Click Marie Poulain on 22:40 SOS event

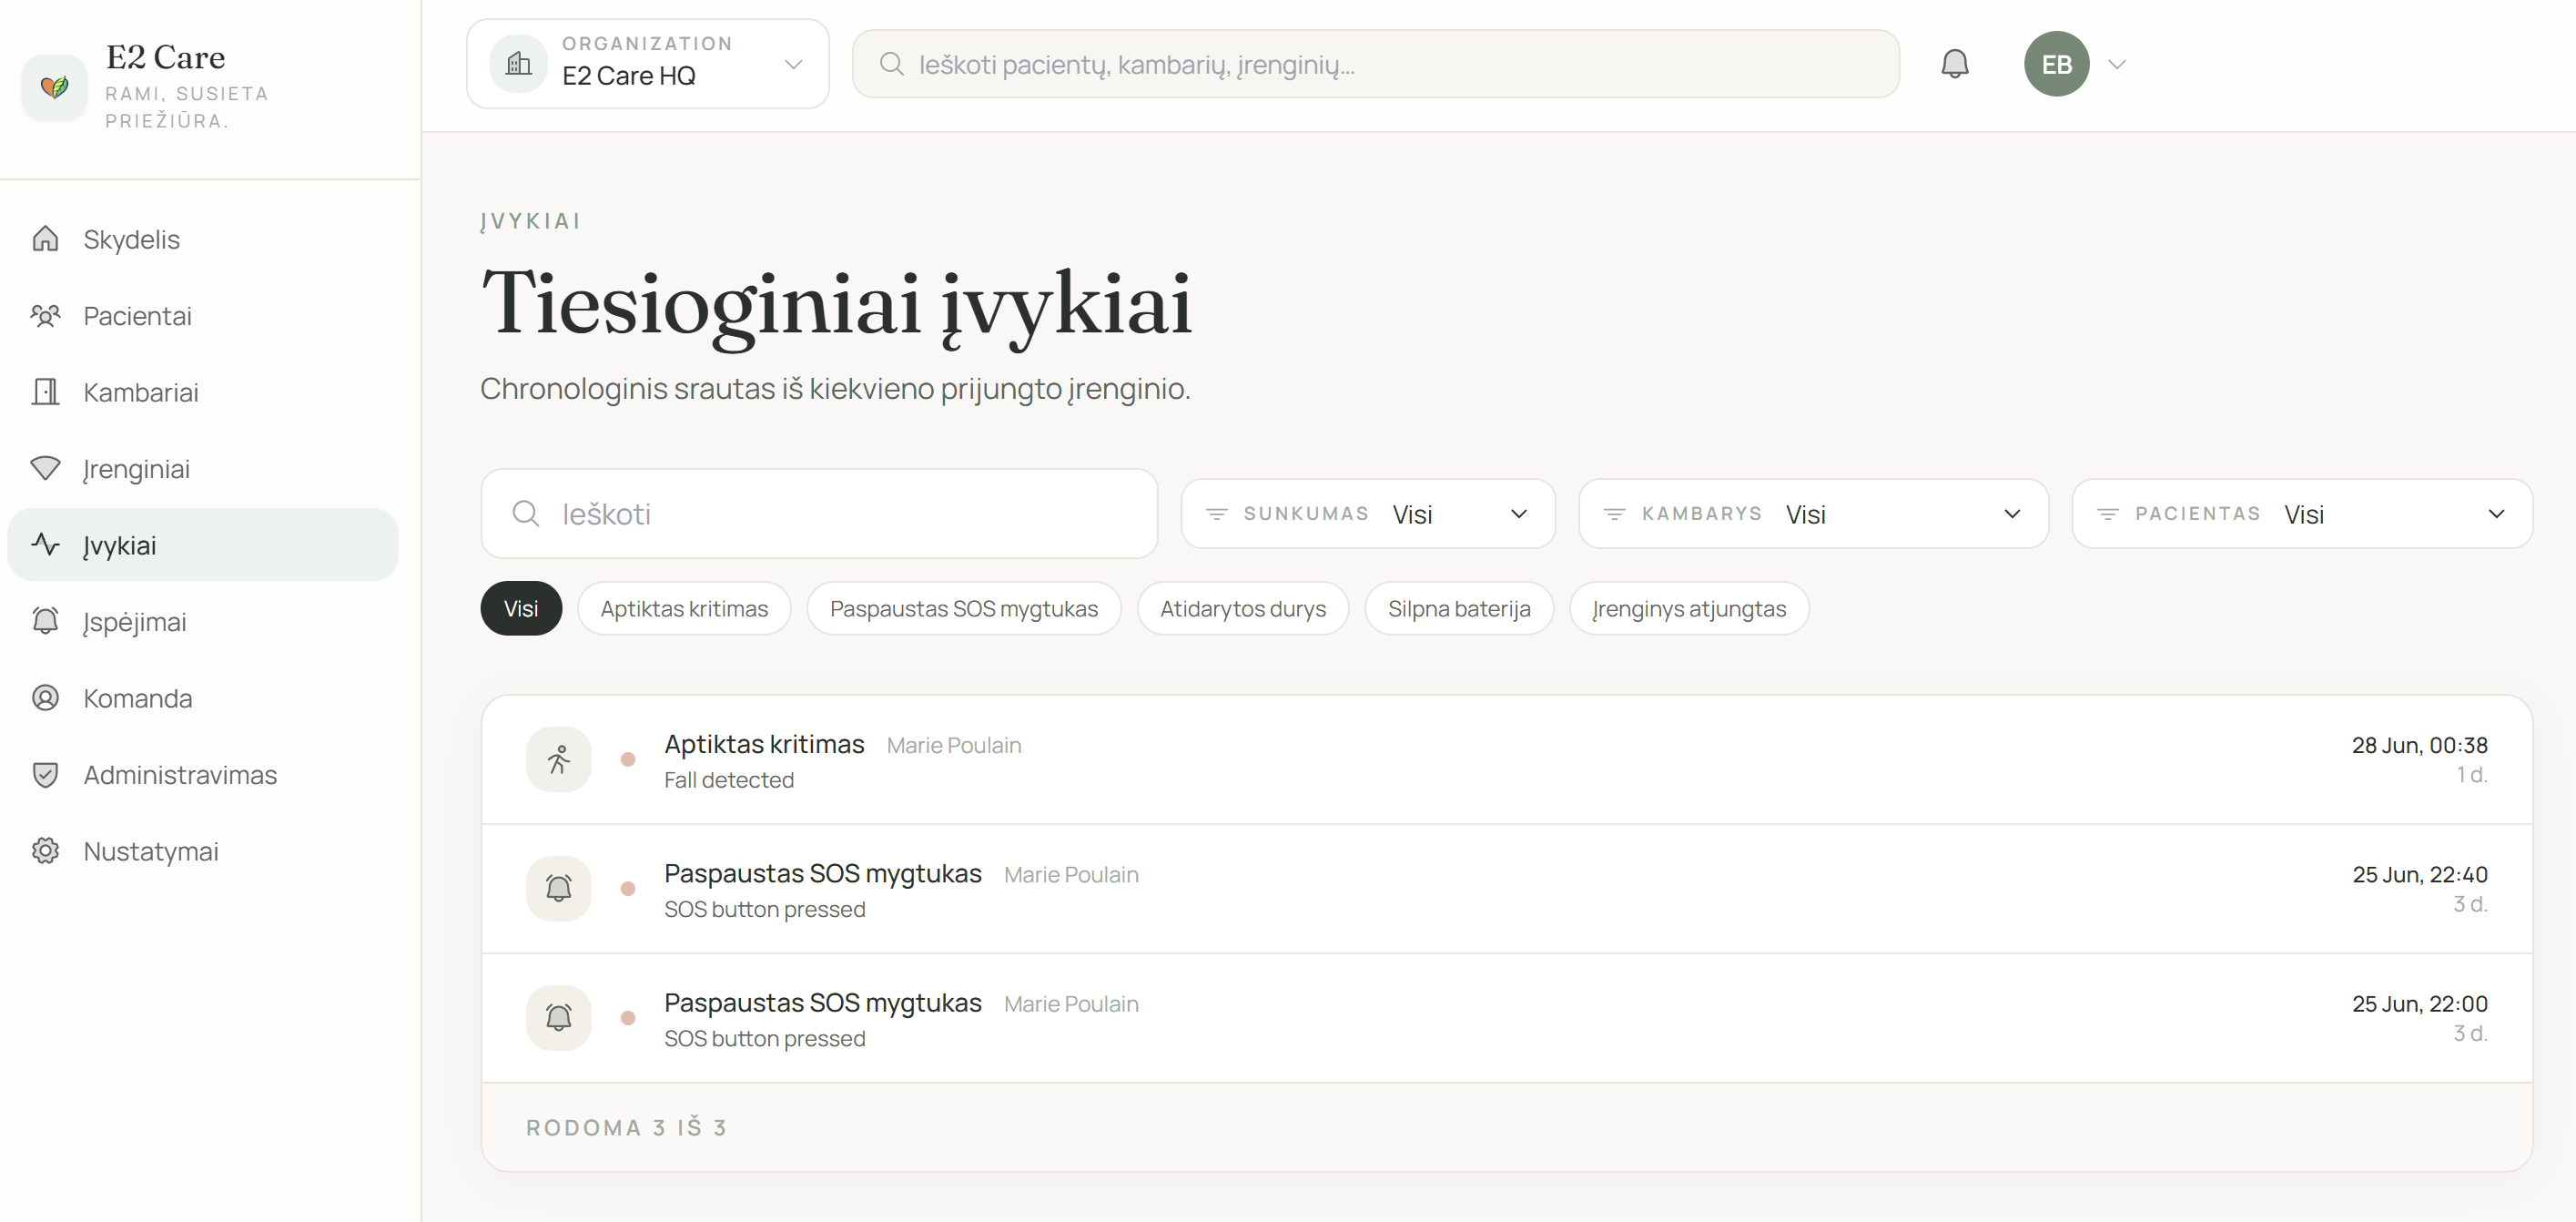1071,875
